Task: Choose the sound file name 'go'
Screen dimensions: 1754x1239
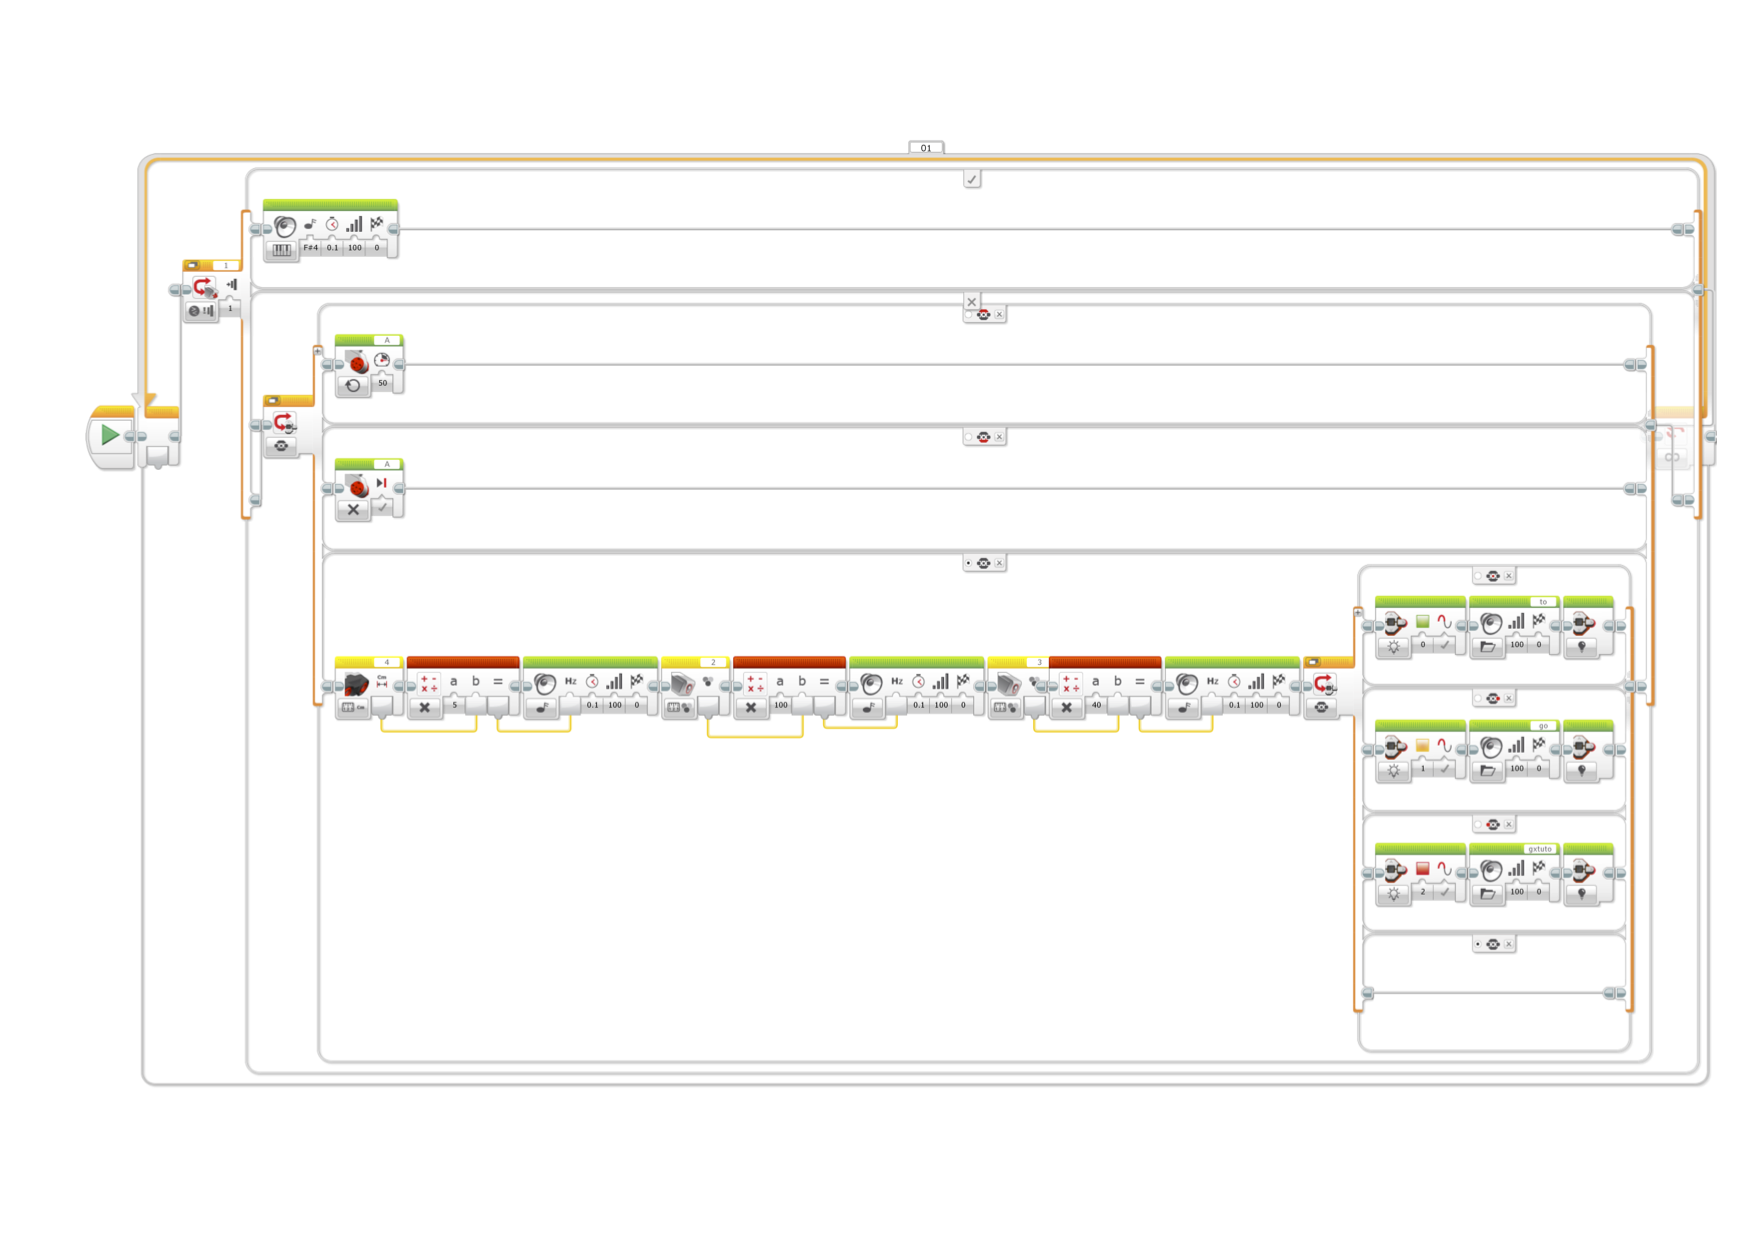Action: click(x=1543, y=726)
